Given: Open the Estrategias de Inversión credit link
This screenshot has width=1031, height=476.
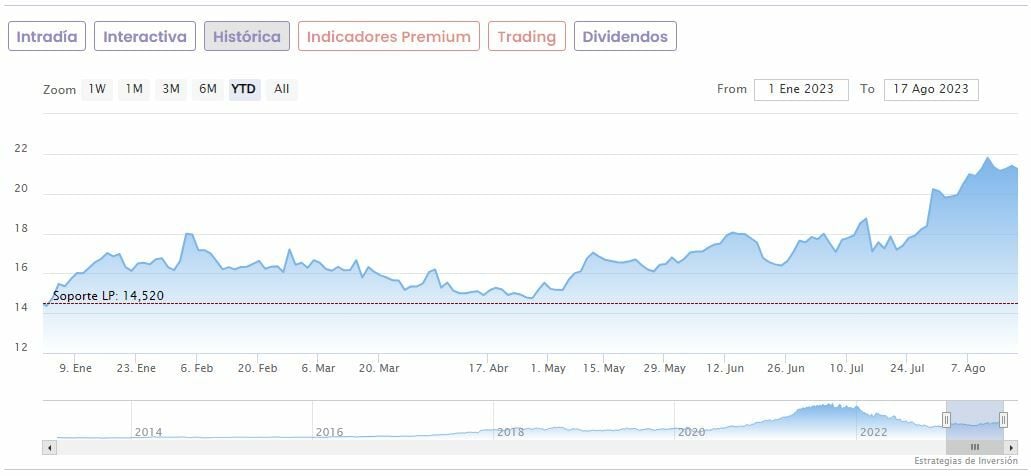Looking at the screenshot, I should pos(964,461).
